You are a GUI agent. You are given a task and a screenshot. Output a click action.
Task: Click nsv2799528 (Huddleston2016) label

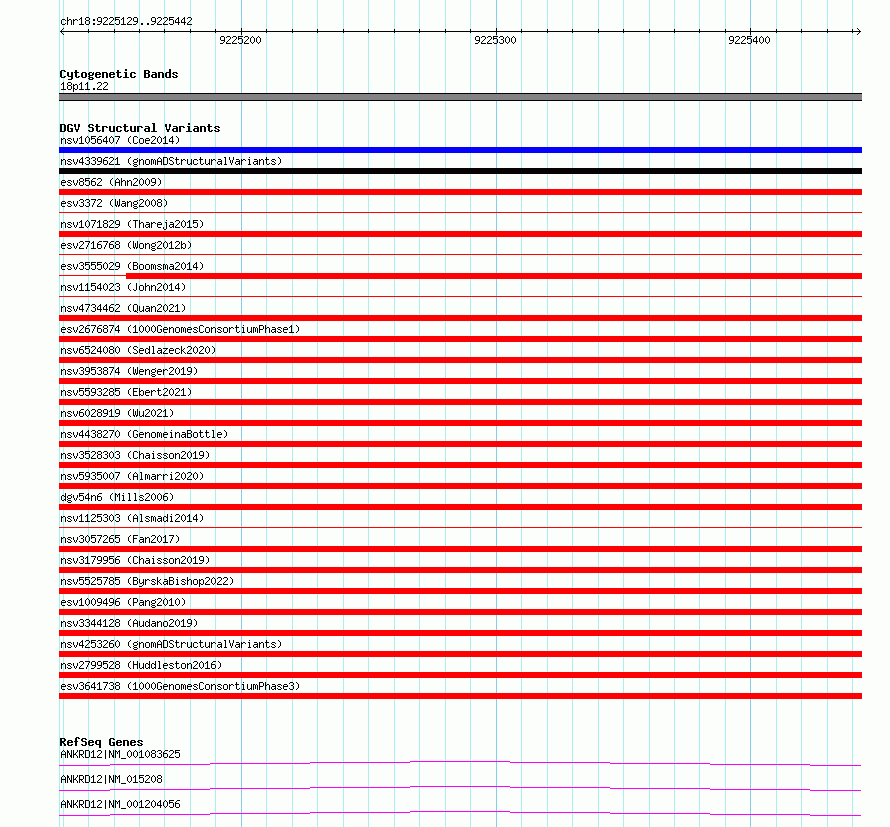(141, 665)
